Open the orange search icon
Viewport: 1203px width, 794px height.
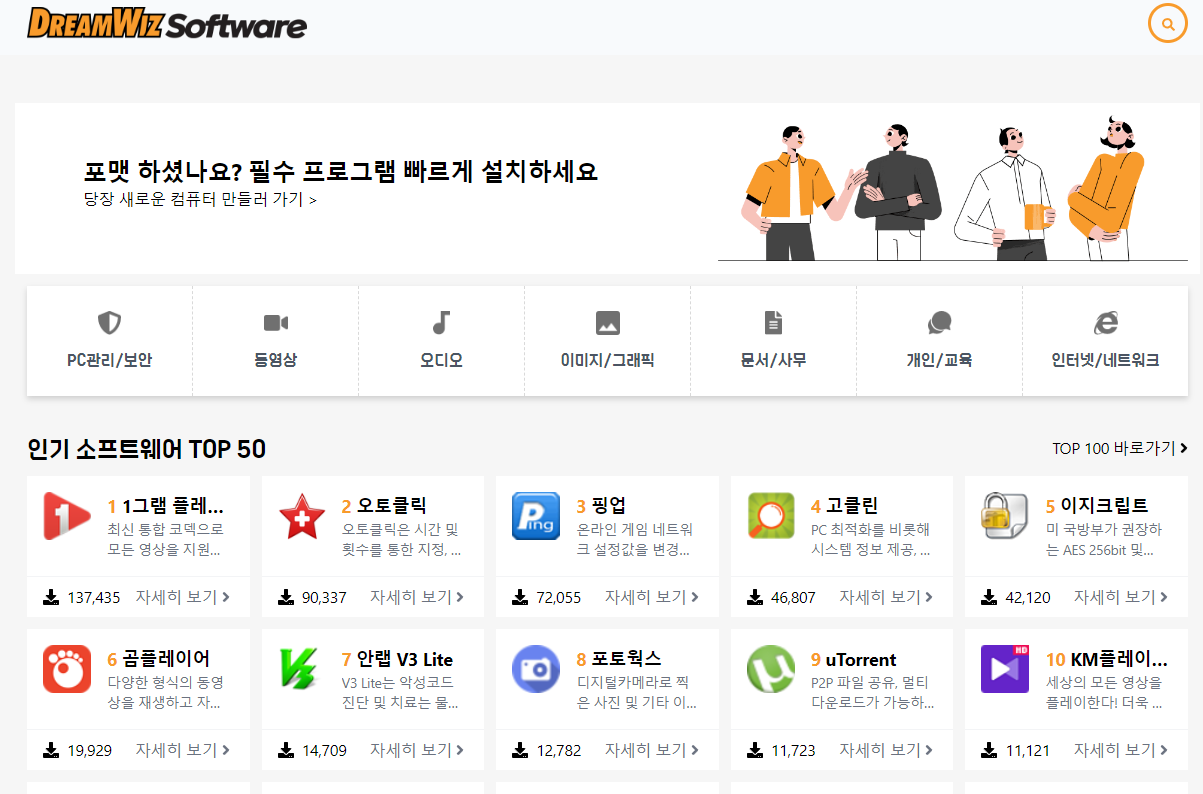point(1167,23)
